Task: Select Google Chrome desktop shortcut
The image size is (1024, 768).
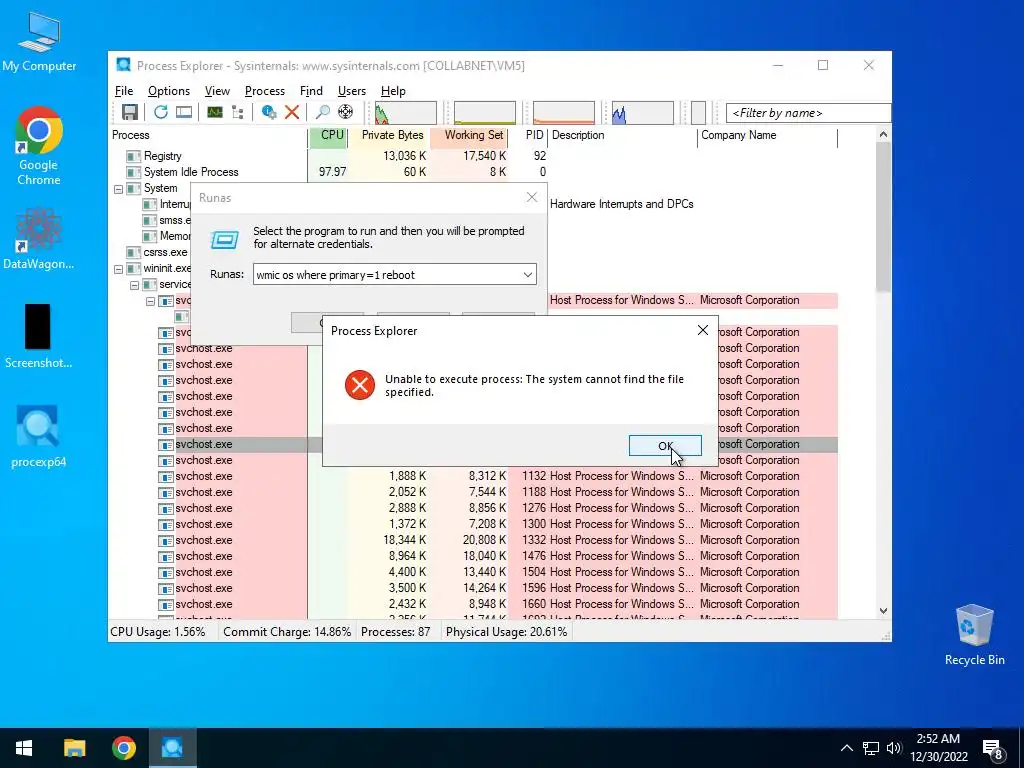Action: tap(39, 147)
